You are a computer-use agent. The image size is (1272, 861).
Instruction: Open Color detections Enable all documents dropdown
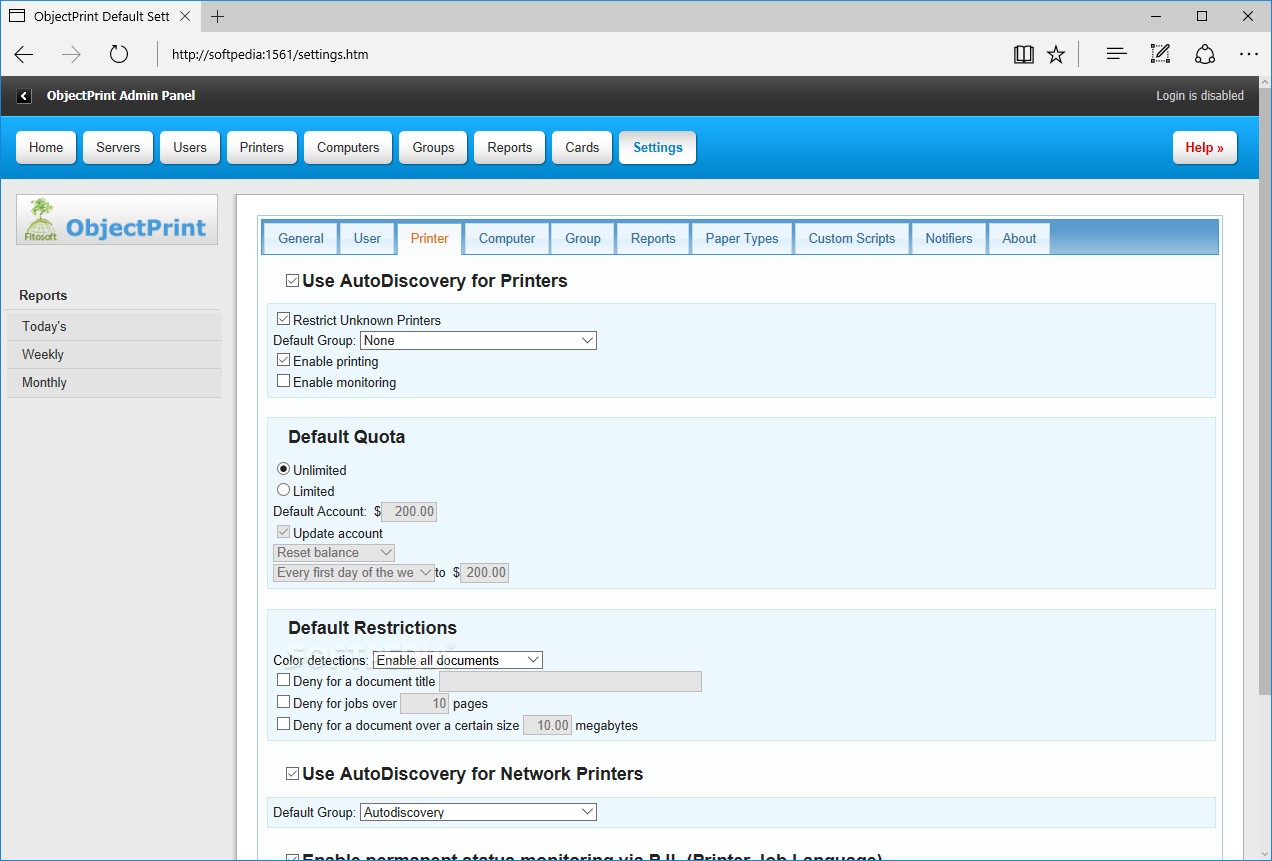pyautogui.click(x=458, y=660)
